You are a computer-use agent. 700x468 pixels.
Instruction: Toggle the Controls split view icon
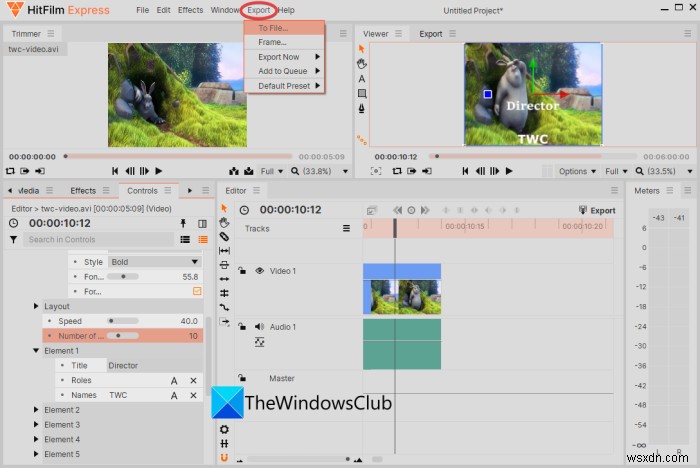pos(202,223)
